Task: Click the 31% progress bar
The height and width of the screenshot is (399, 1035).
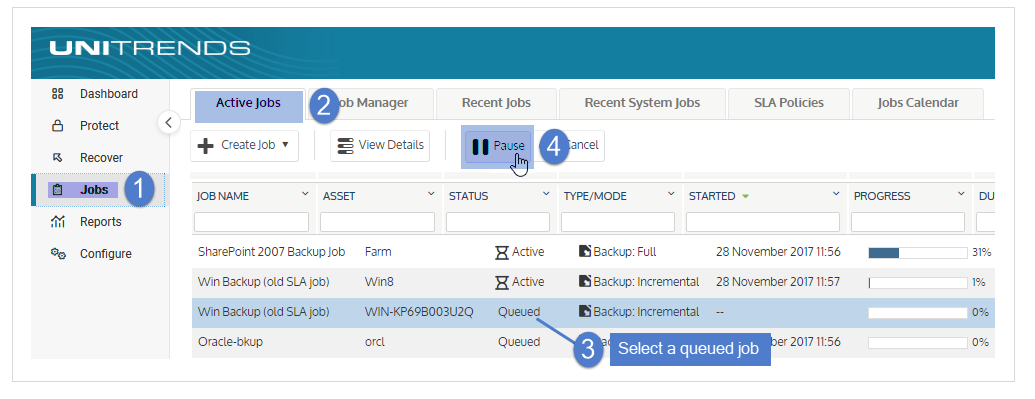Action: coord(918,252)
